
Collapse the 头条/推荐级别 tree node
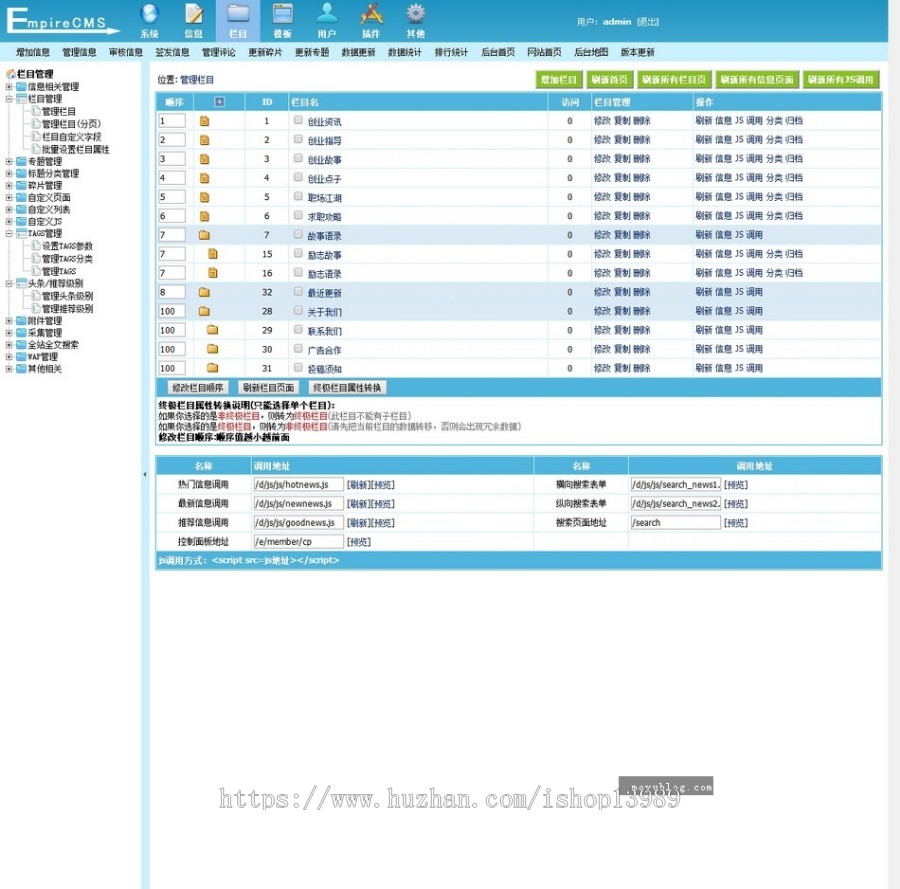(9, 284)
